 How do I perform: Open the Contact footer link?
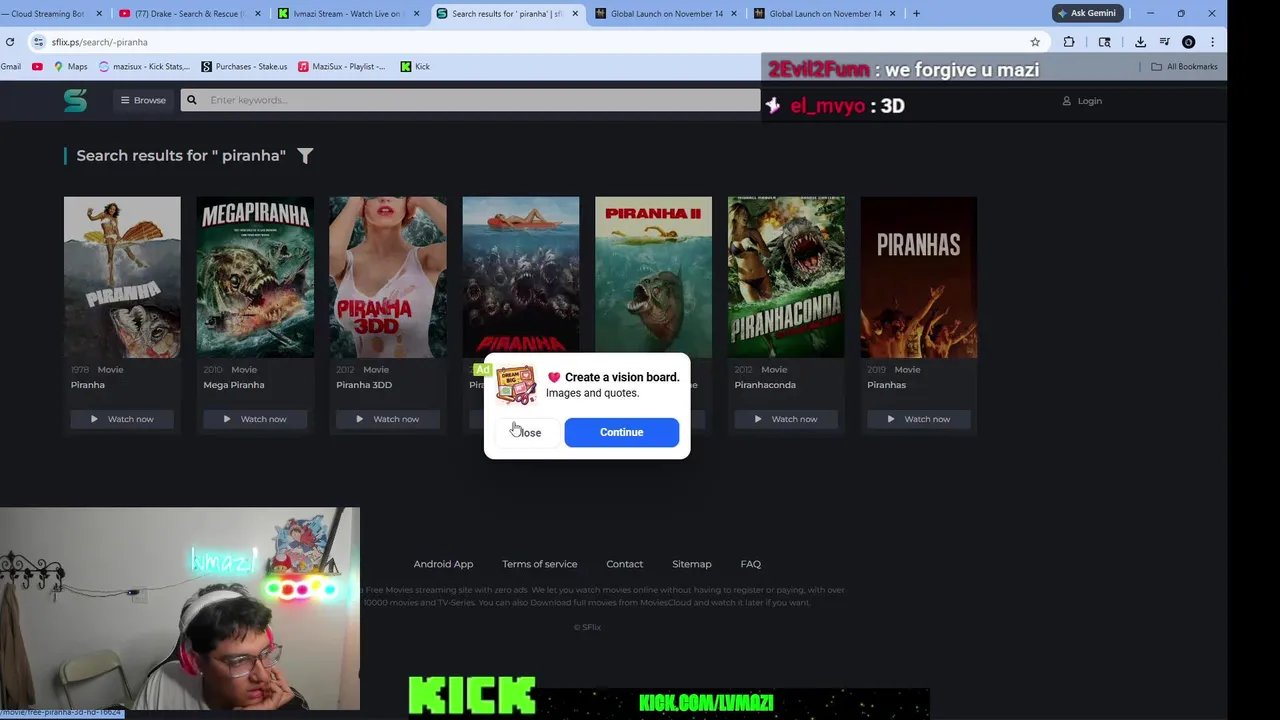(624, 564)
